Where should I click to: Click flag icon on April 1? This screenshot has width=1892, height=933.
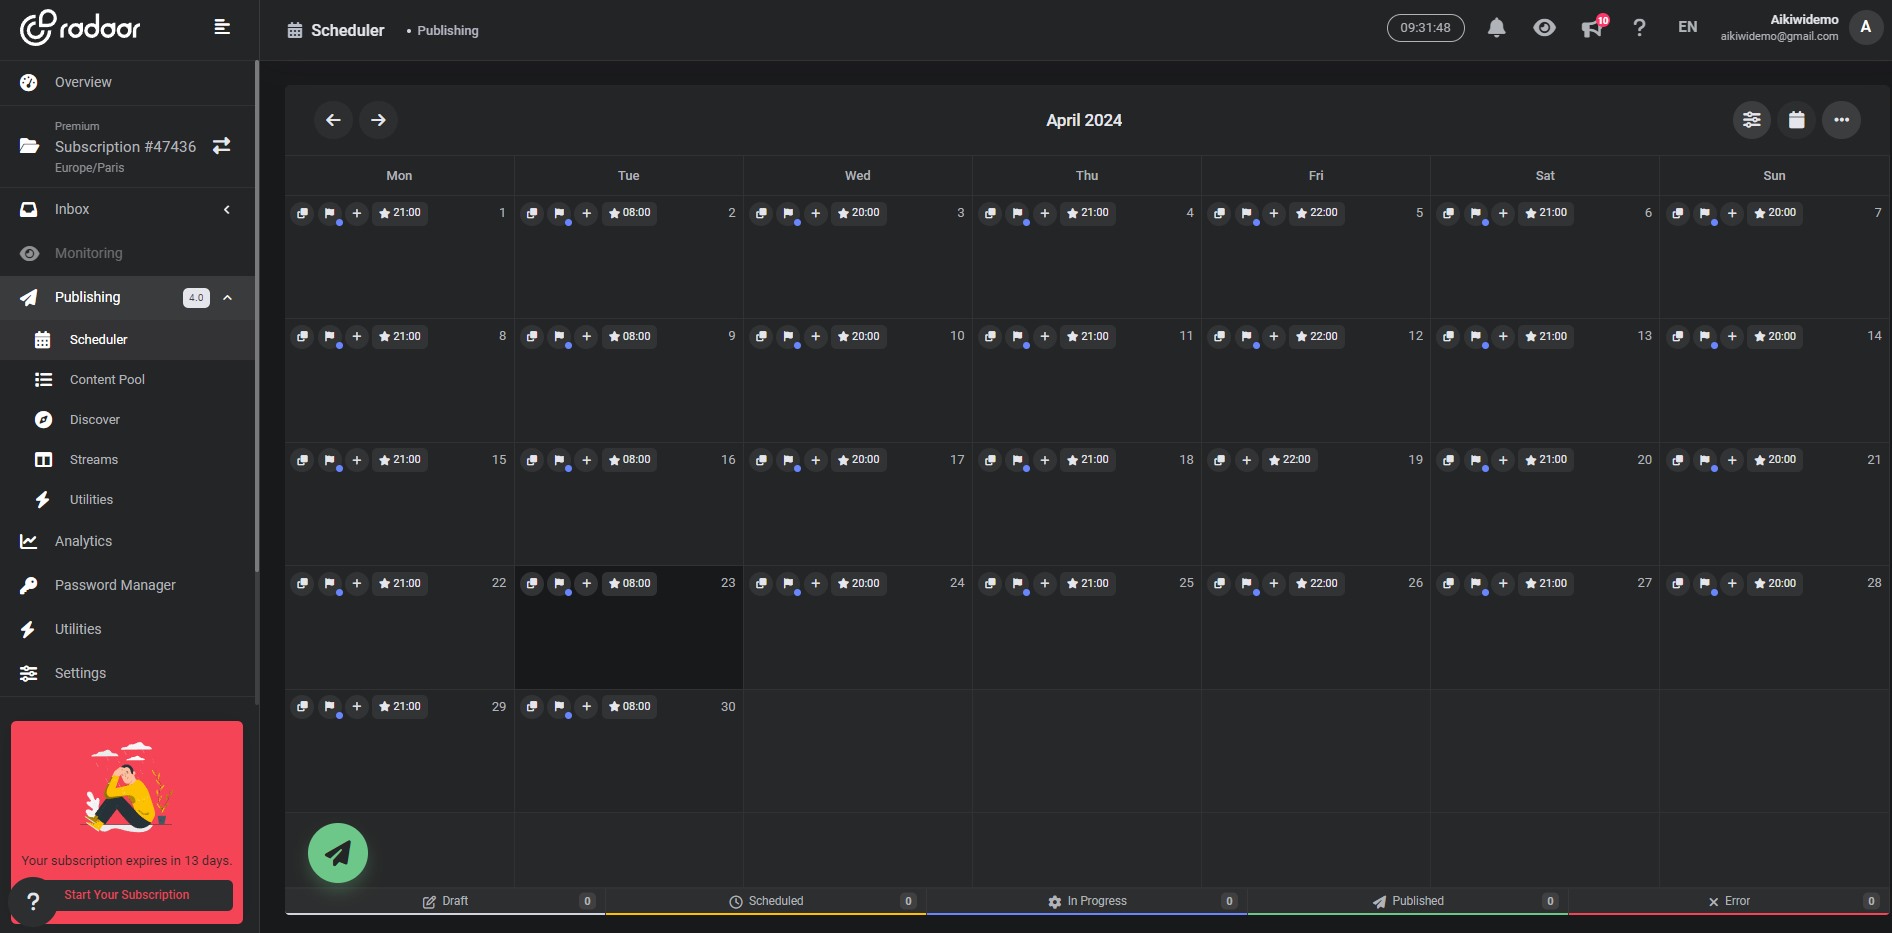[330, 213]
